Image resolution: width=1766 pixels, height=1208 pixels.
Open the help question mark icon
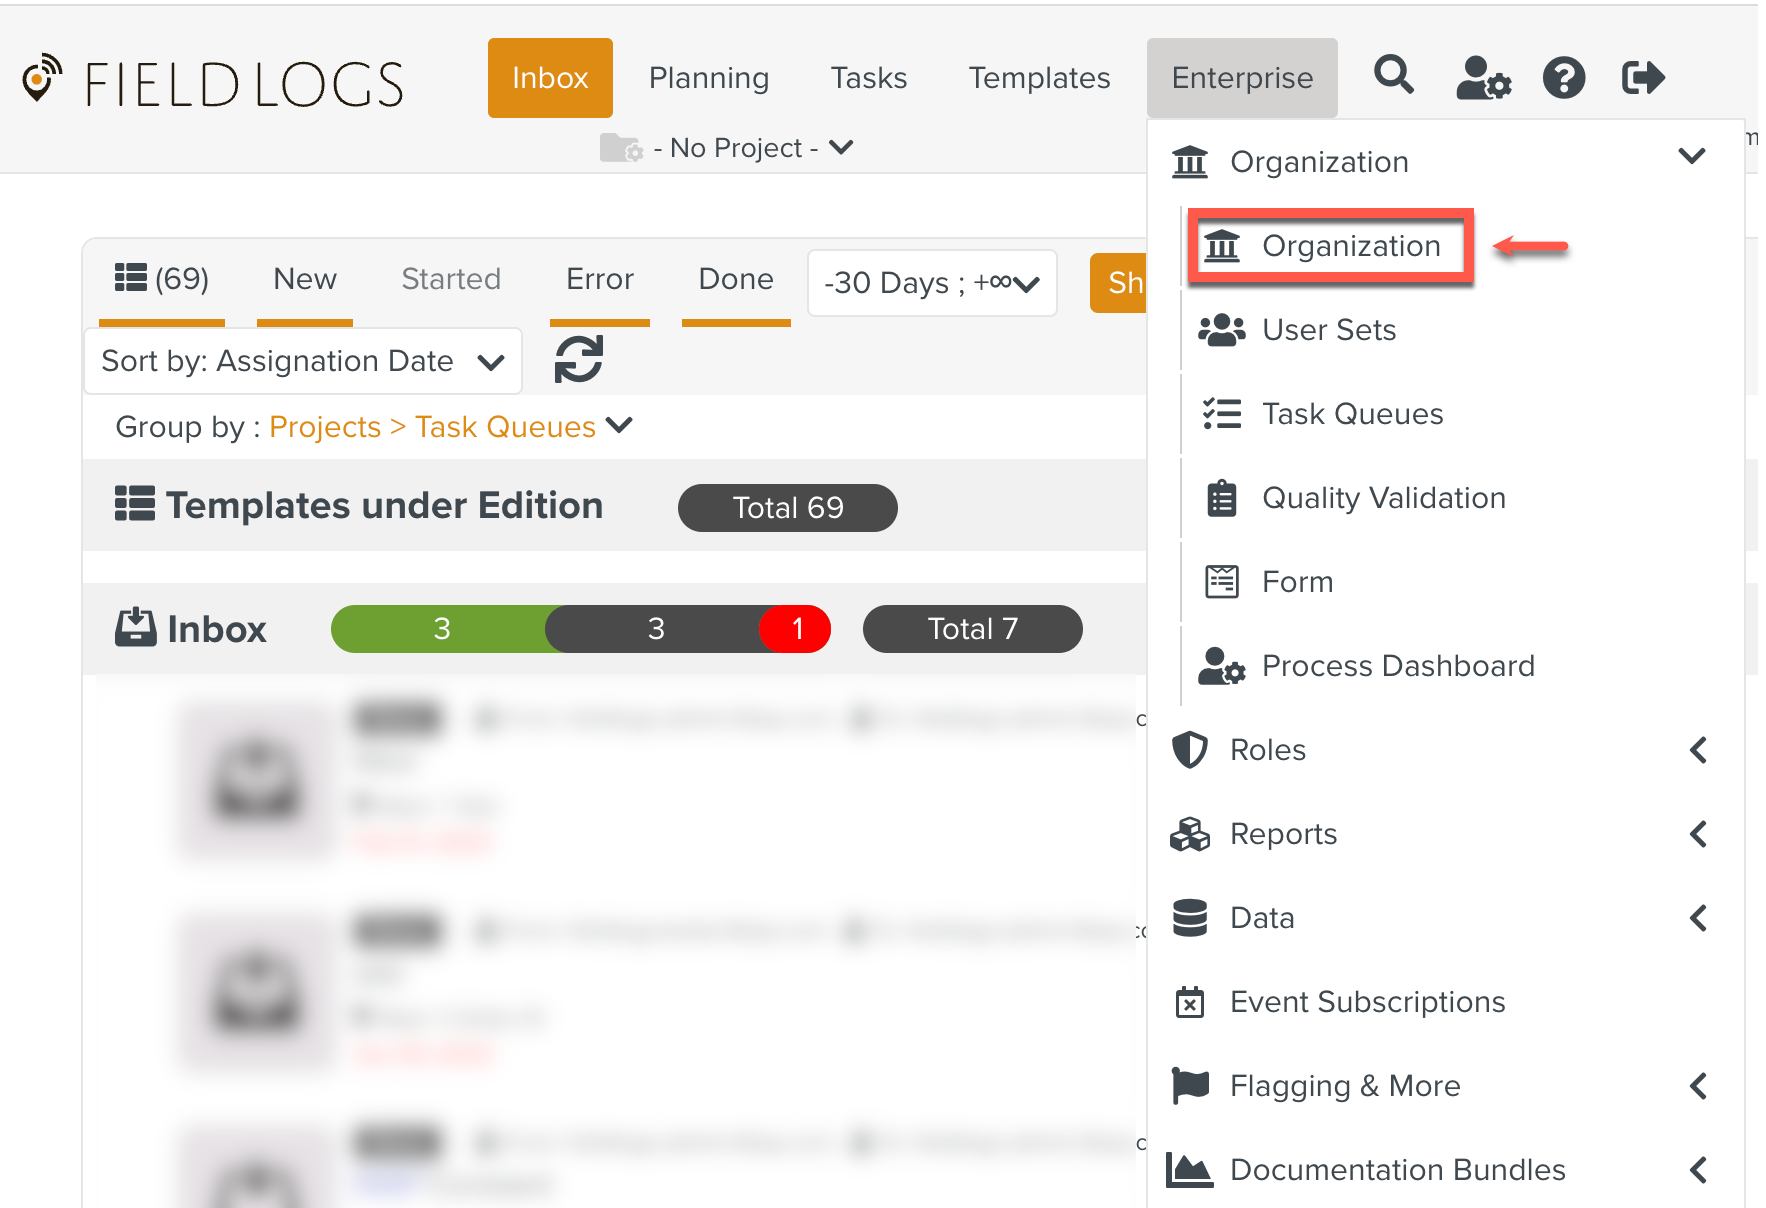[x=1563, y=77]
